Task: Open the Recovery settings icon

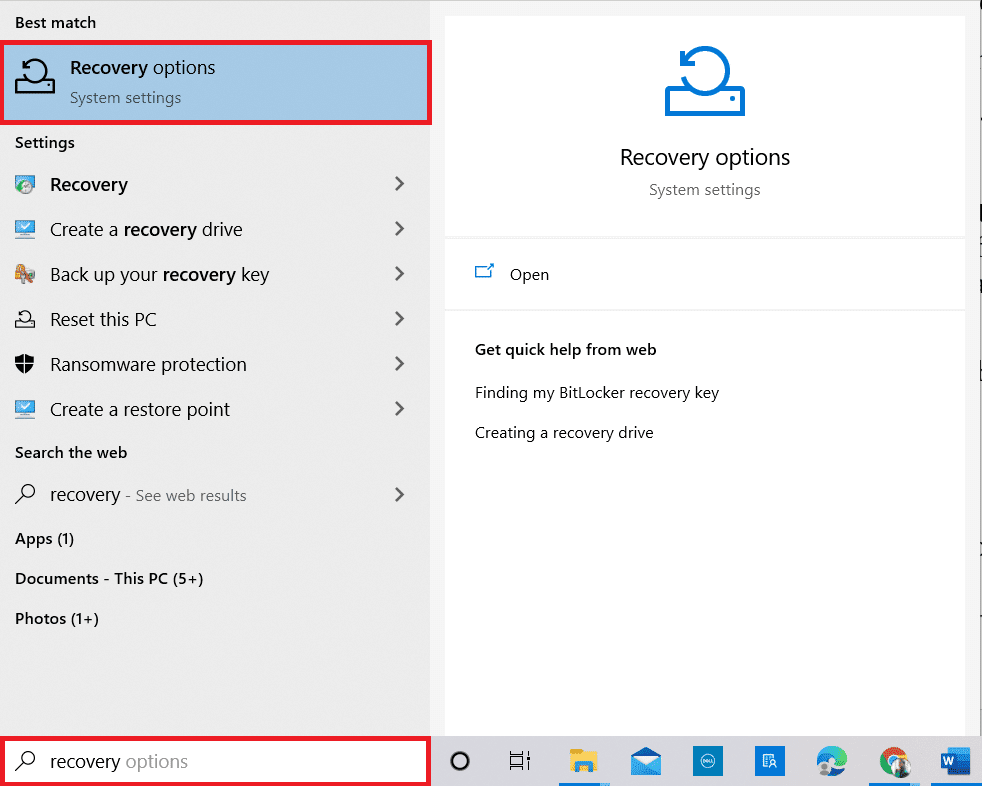Action: tap(27, 184)
